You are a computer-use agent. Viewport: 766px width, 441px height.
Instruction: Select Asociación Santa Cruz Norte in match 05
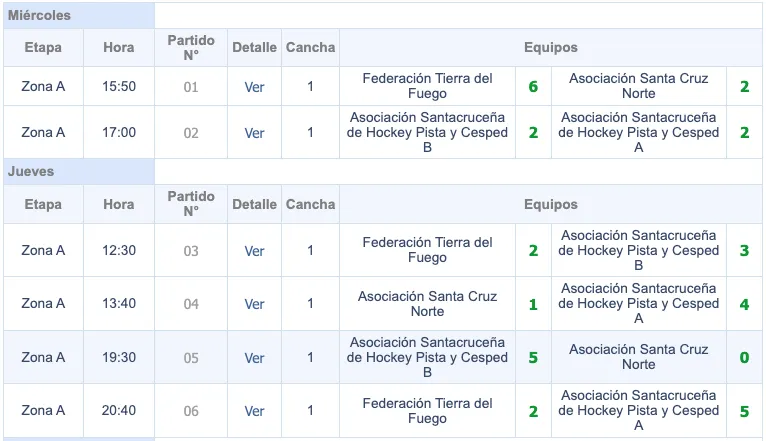tap(638, 357)
